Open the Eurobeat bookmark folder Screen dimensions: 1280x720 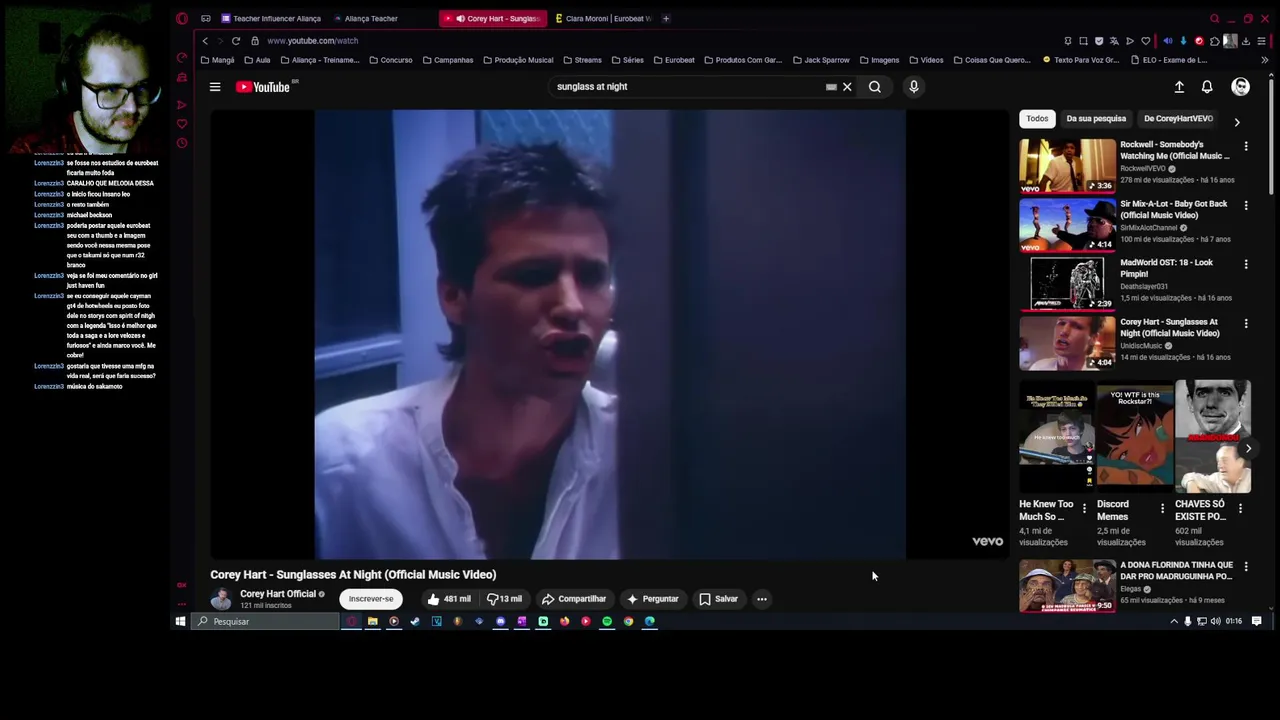(x=673, y=60)
